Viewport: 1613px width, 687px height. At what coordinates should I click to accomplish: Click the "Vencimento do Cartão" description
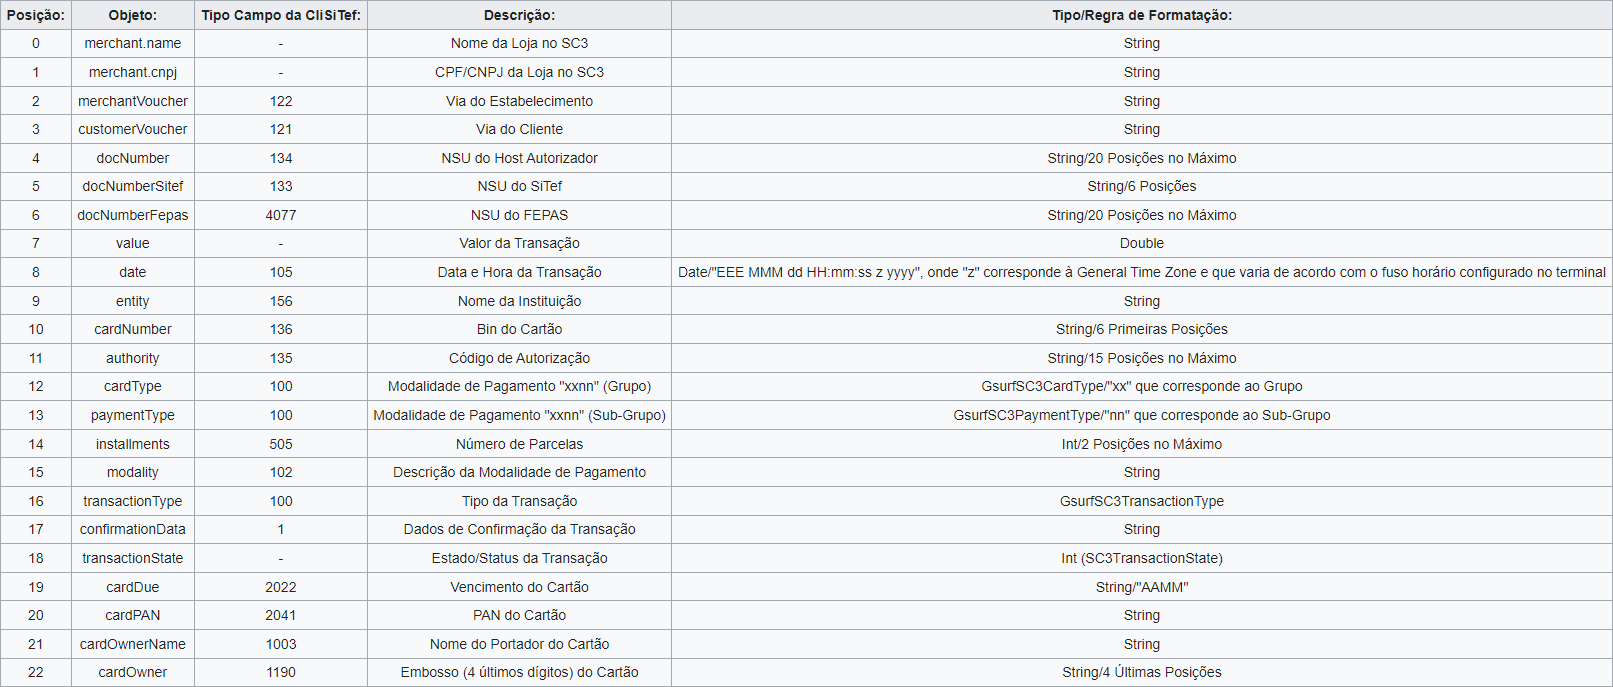click(x=519, y=587)
